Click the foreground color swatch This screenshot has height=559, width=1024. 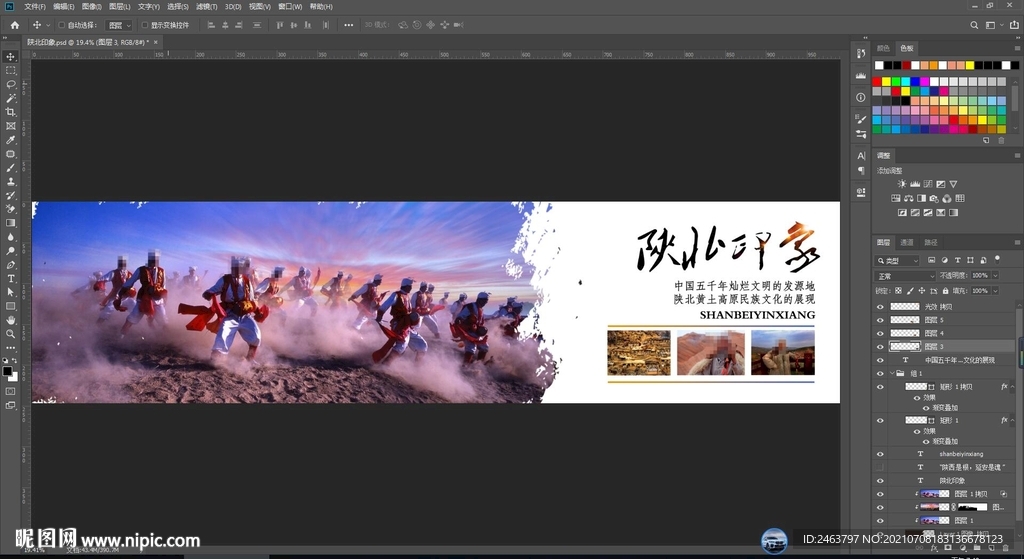[x=7, y=372]
